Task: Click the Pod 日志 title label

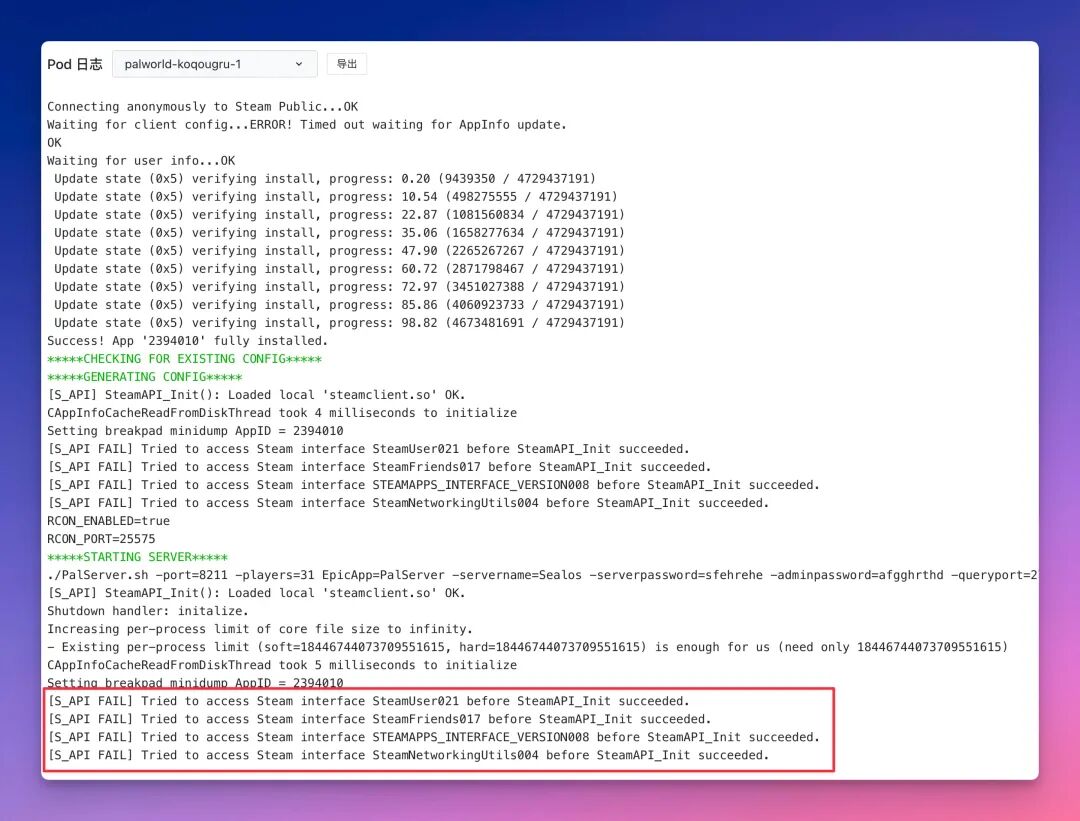Action: (74, 64)
